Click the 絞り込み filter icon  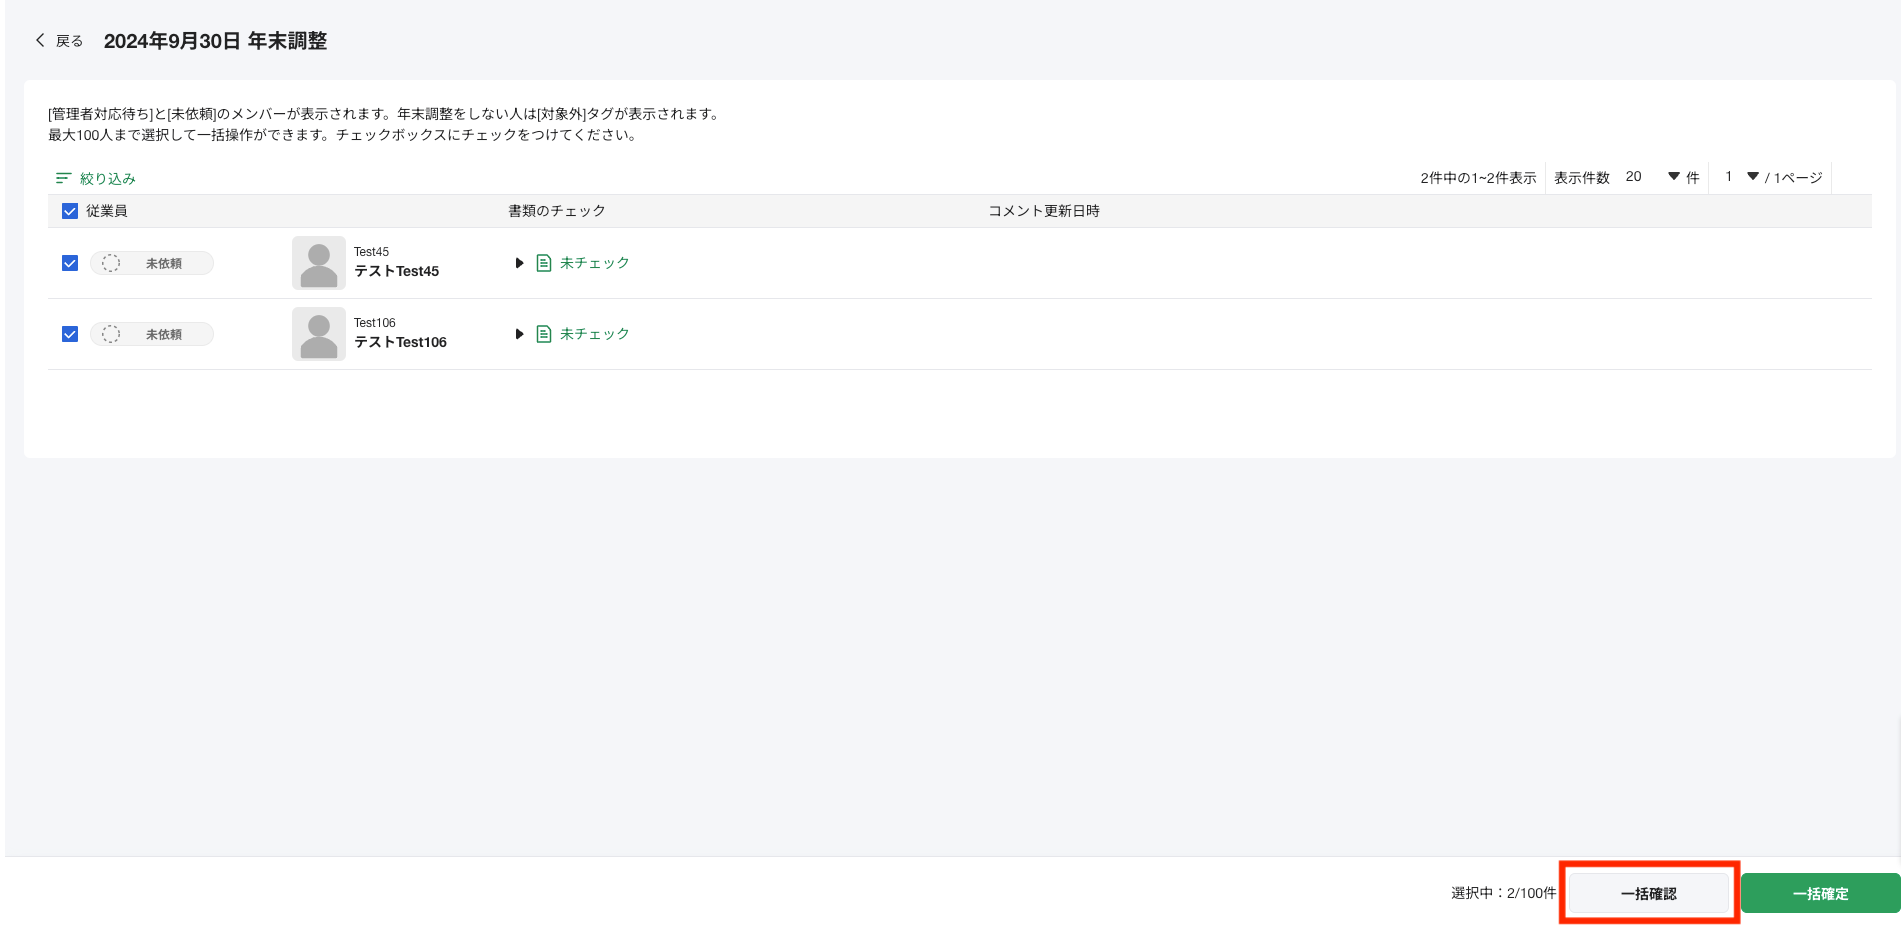pos(62,177)
